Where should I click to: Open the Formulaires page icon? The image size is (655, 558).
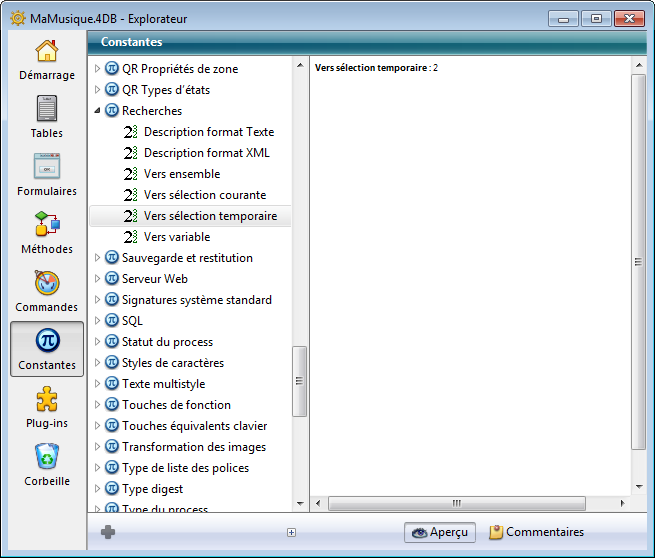[x=47, y=167]
